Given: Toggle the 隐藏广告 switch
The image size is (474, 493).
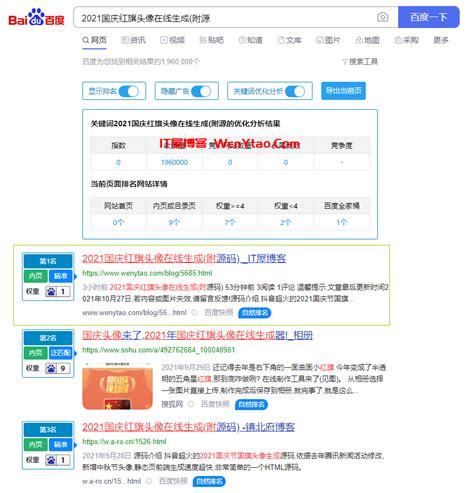Looking at the screenshot, I should pyautogui.click(x=201, y=91).
